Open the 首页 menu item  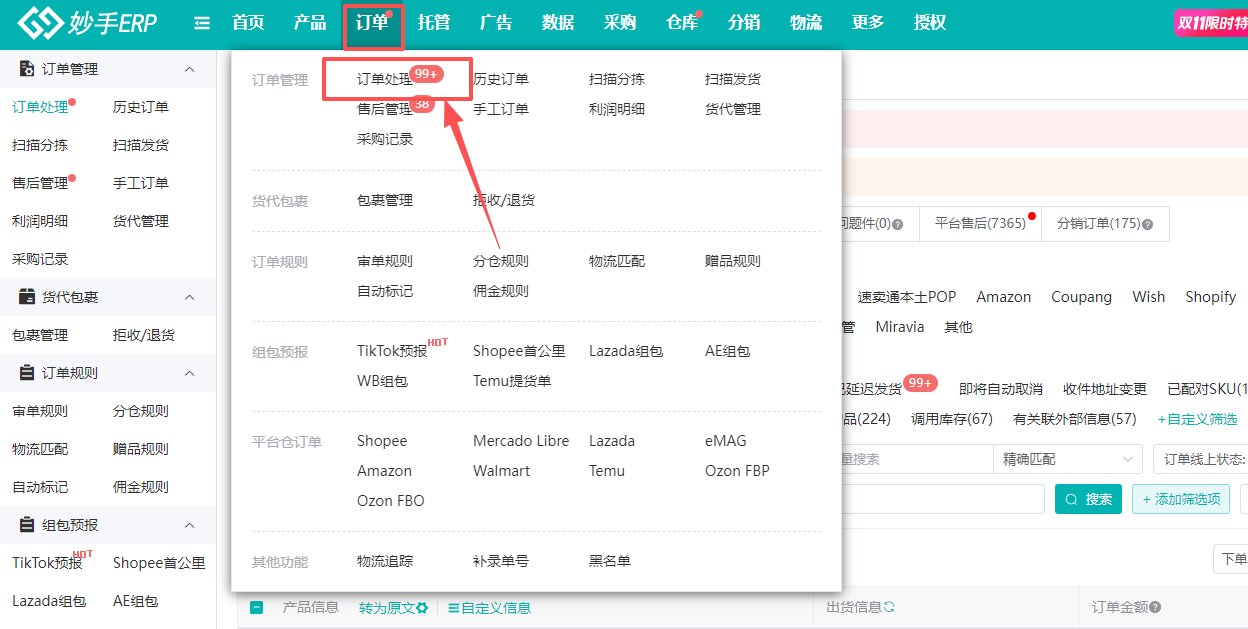(x=248, y=22)
